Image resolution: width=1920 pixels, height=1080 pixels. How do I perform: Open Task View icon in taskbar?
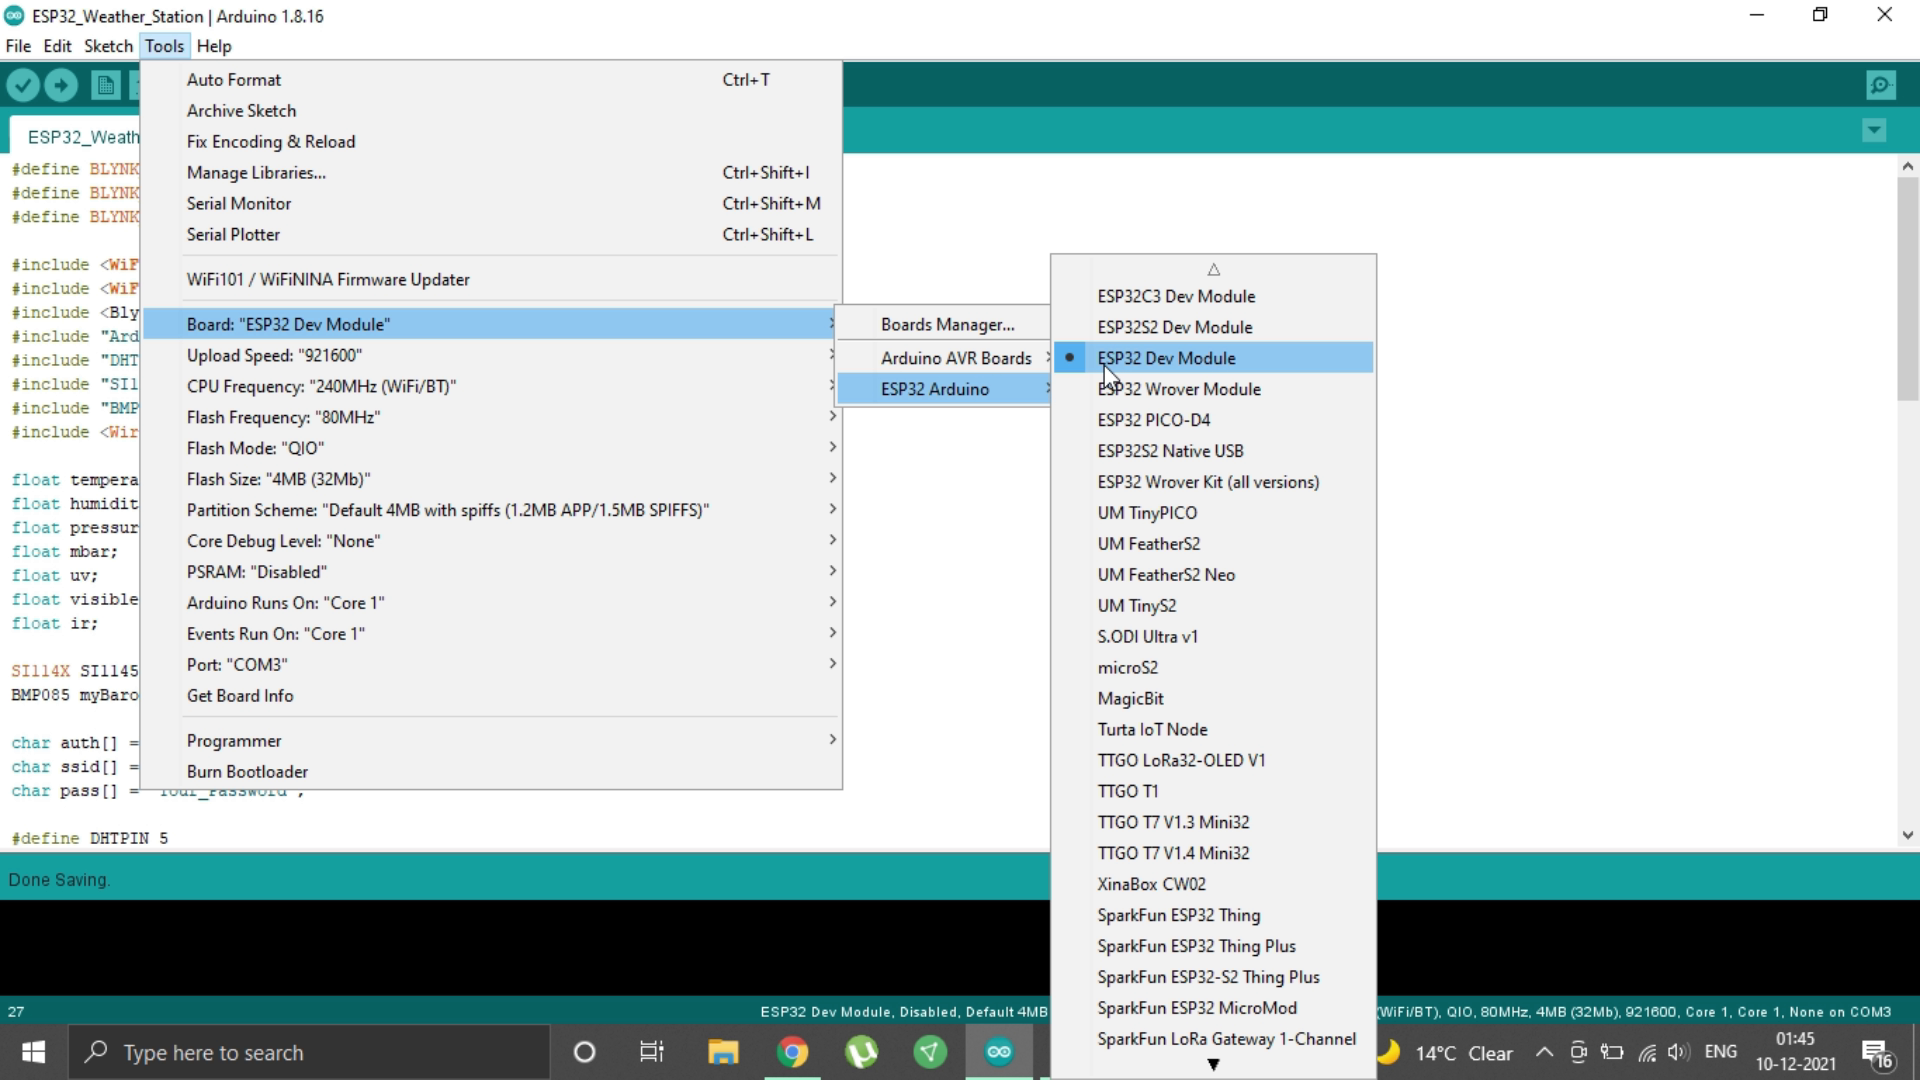pyautogui.click(x=652, y=1052)
